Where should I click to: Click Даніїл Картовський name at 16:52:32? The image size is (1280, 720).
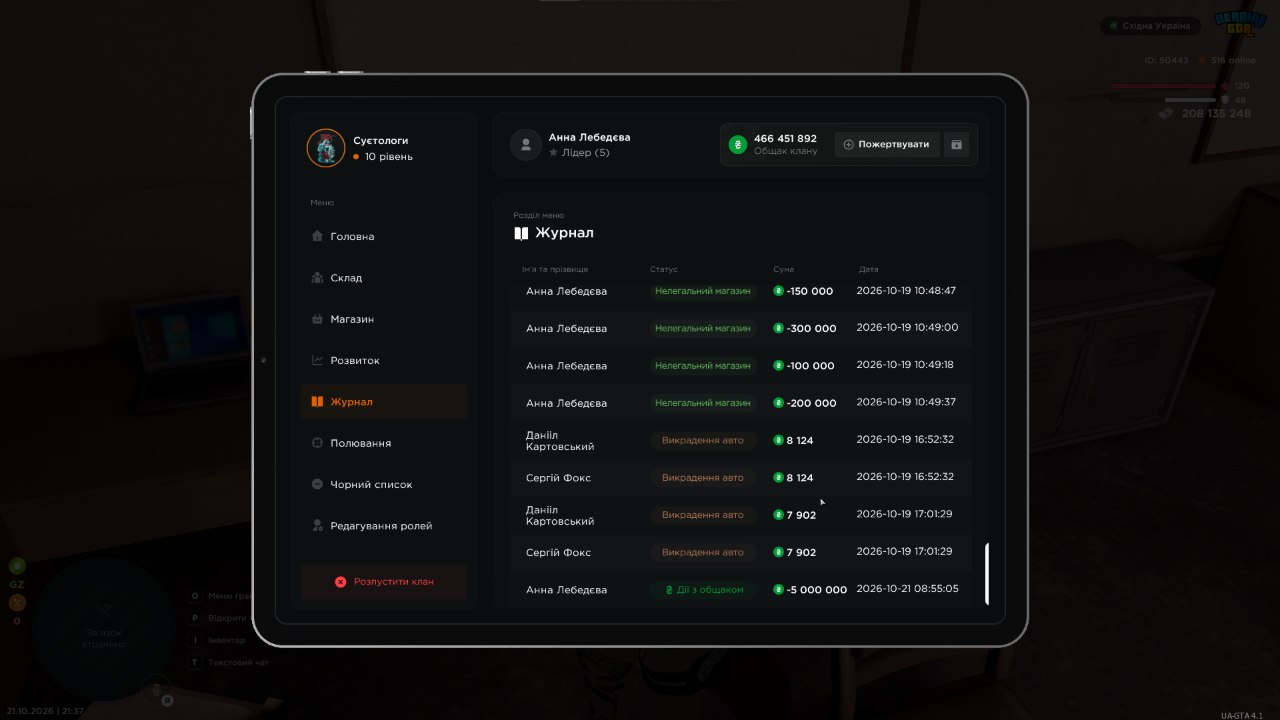pos(560,441)
